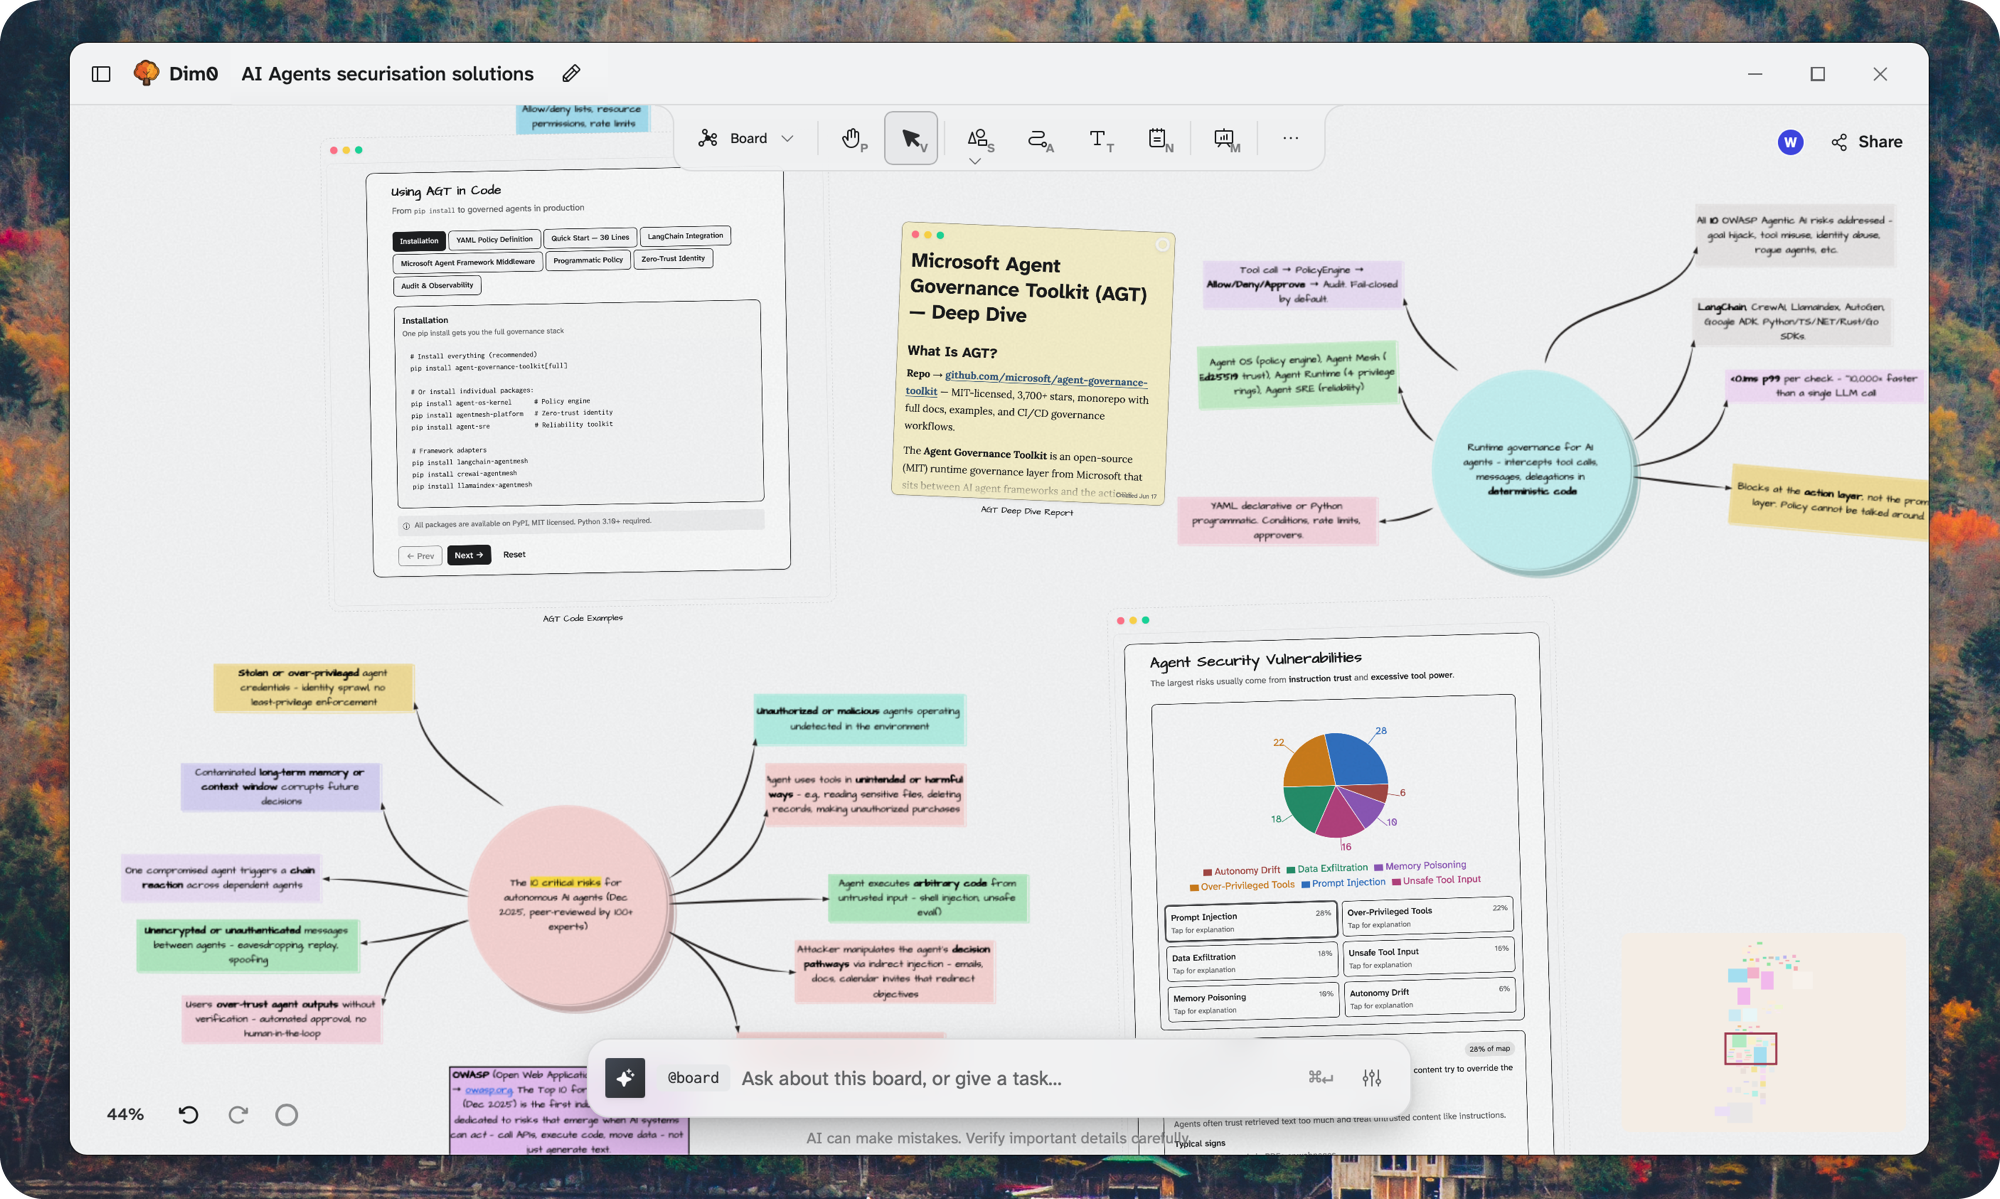Viewport: 2000px width, 1199px height.
Task: Choose the Connector arrow tool
Action: [1039, 138]
